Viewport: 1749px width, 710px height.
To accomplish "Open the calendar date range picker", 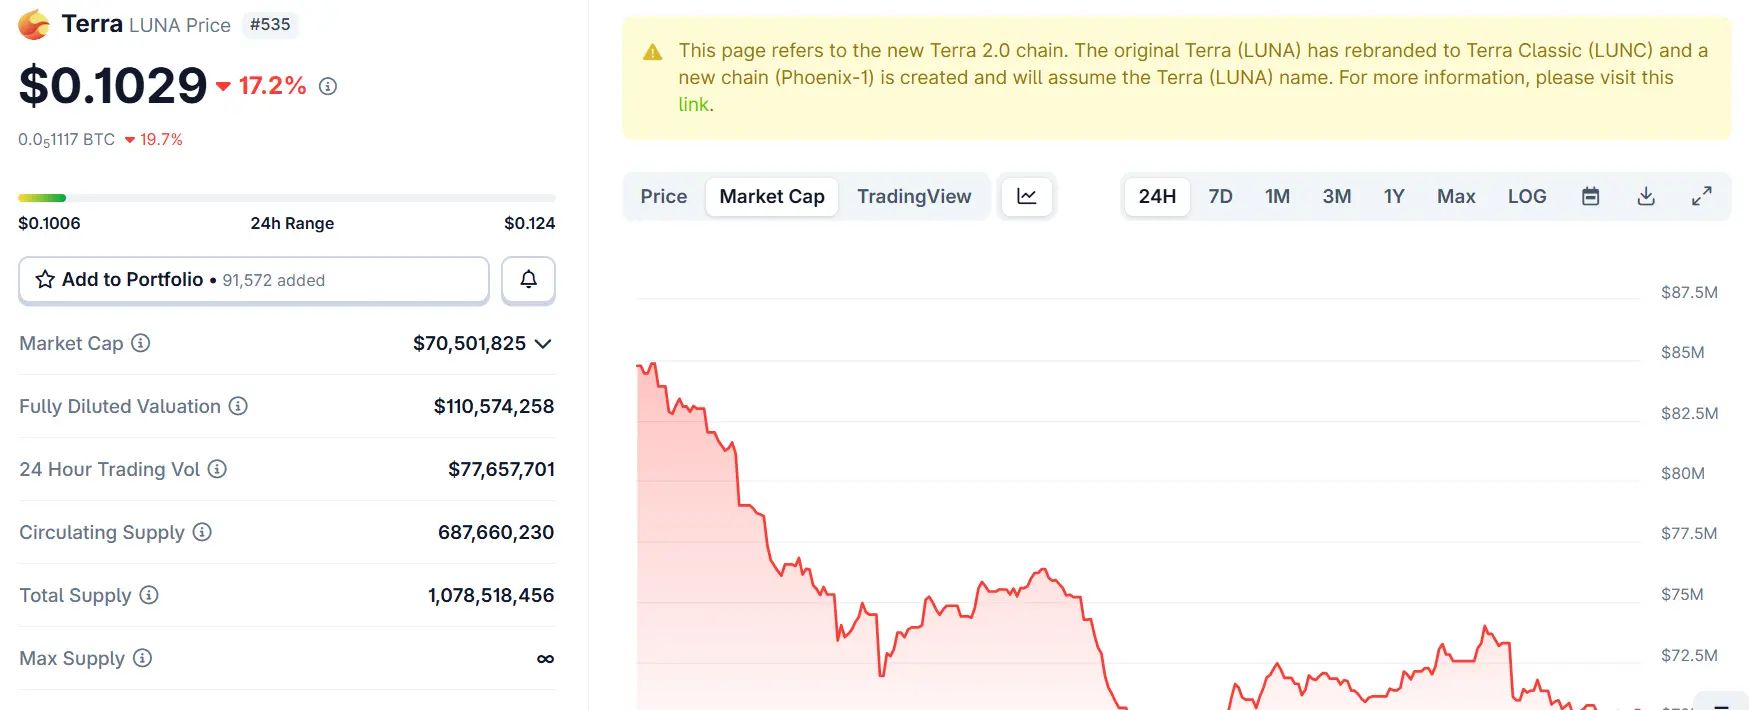I will [1590, 196].
